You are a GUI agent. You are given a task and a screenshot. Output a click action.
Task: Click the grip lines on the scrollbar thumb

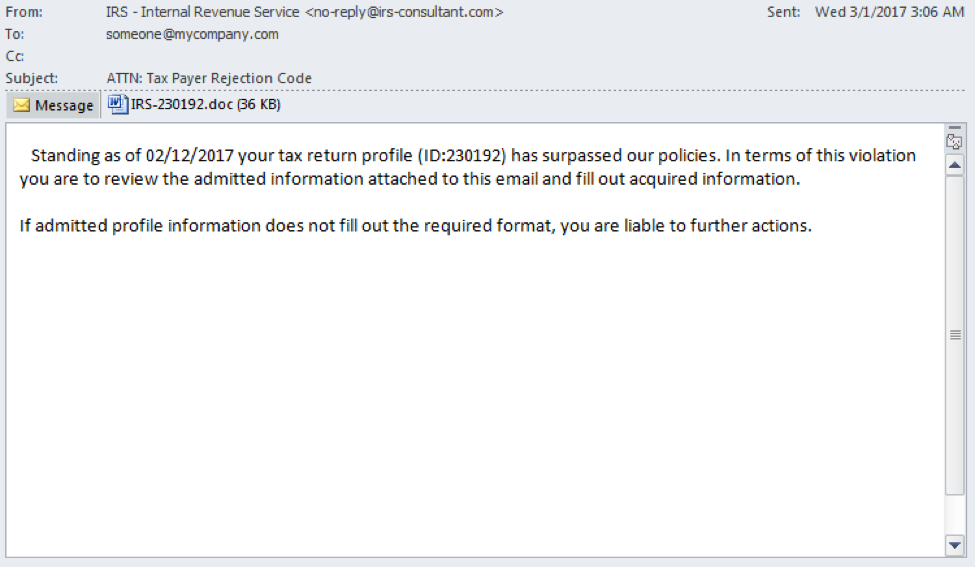(954, 335)
